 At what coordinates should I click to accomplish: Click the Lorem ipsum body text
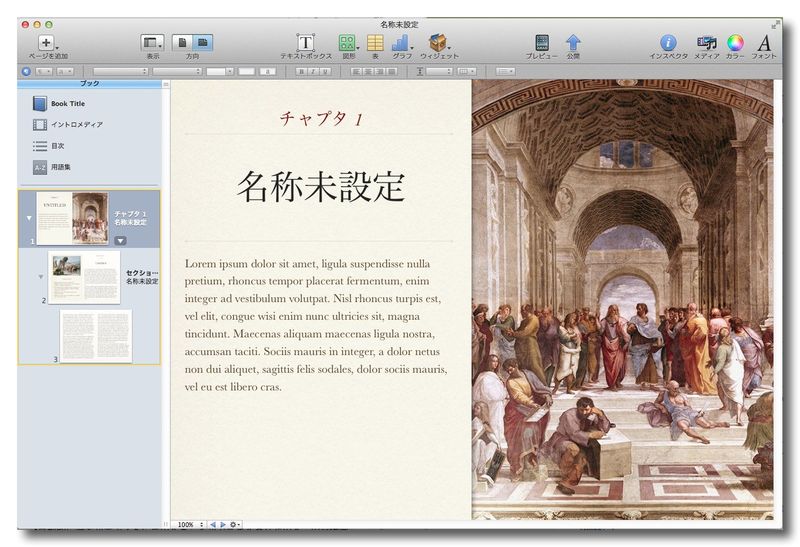point(316,325)
